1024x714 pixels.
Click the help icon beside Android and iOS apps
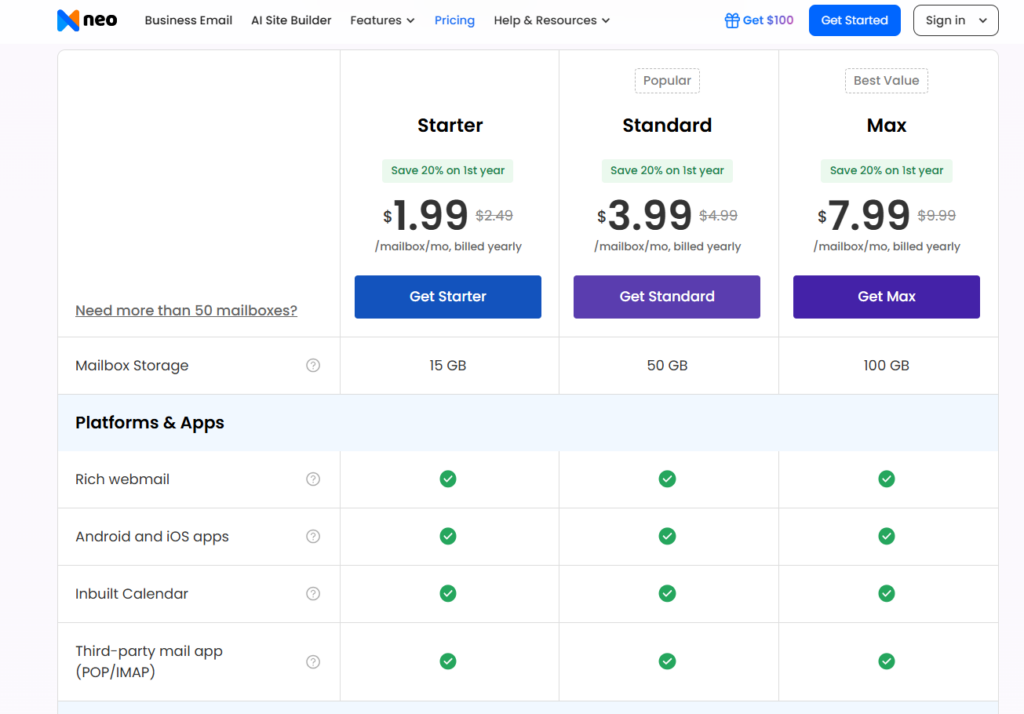[312, 536]
